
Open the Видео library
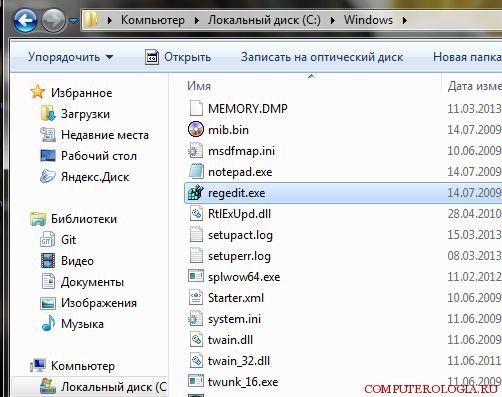[77, 261]
